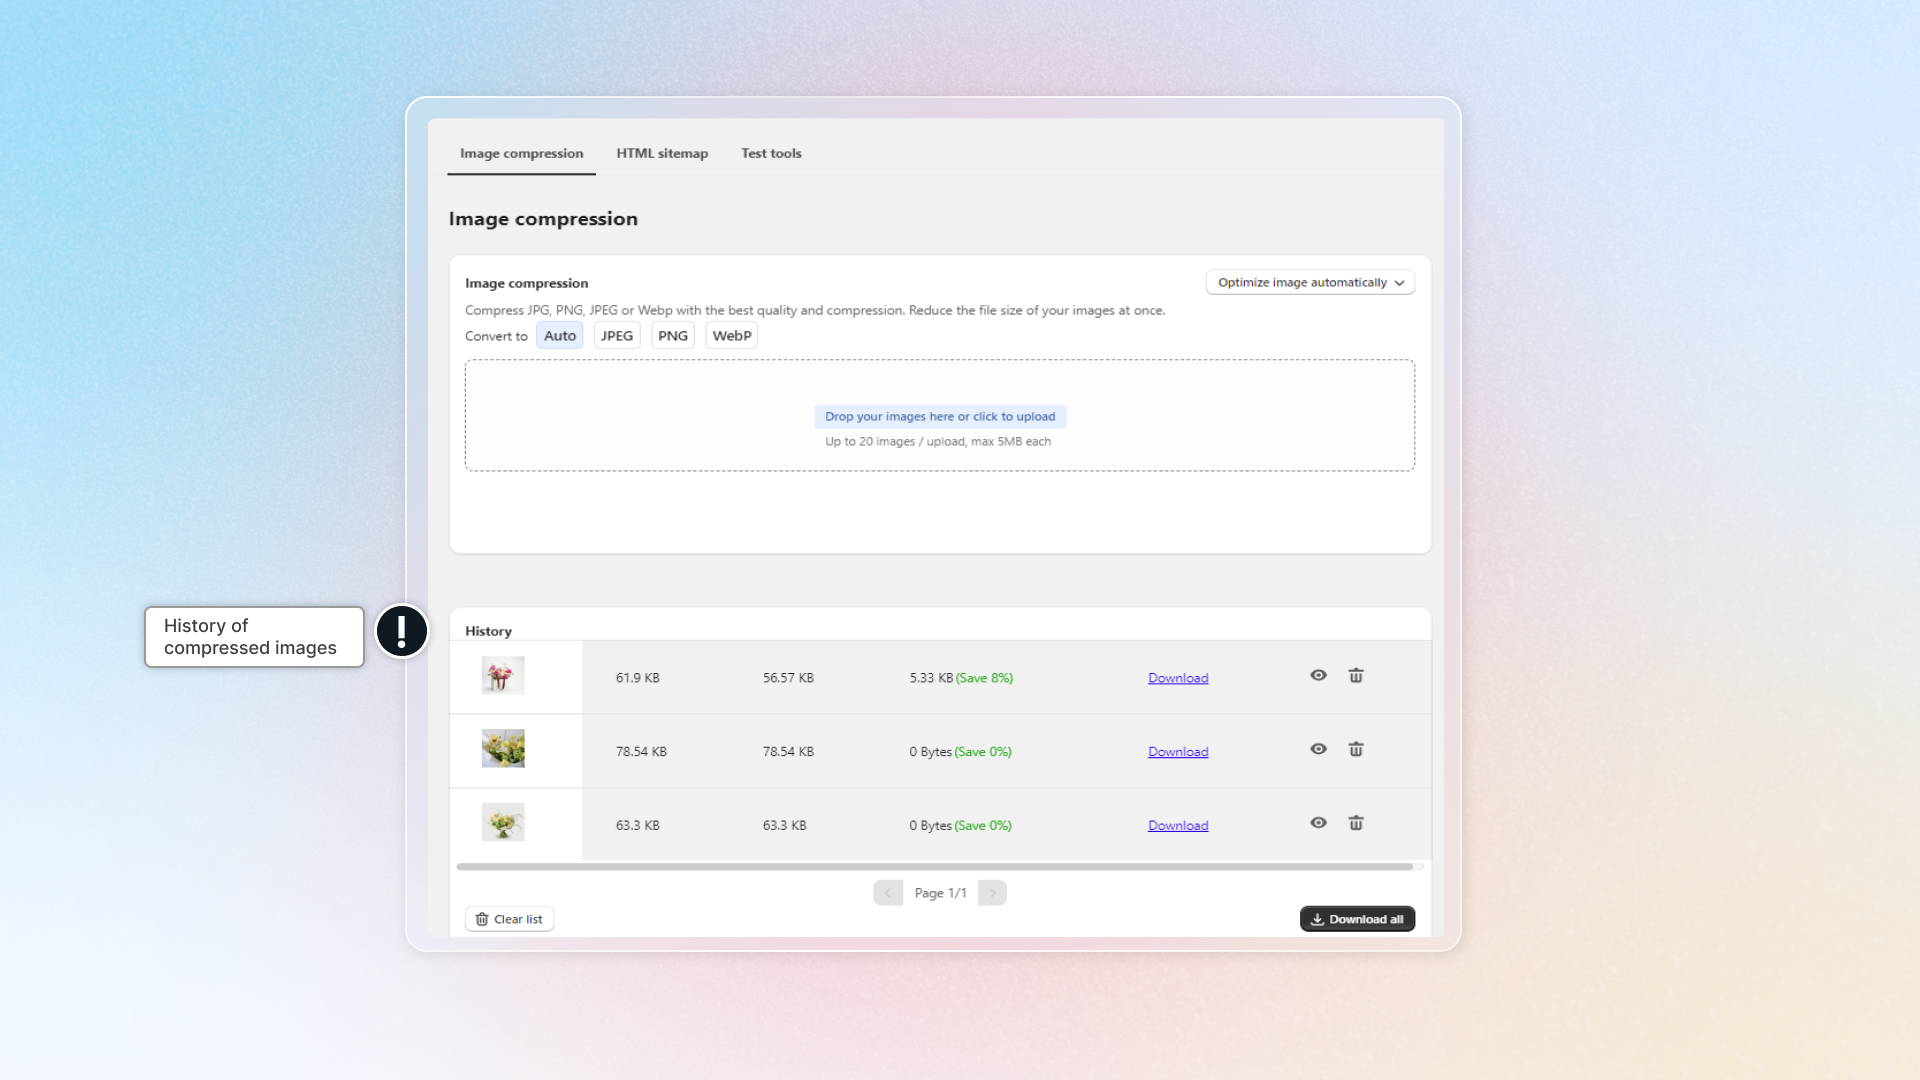1920x1080 pixels.
Task: Click Drop your images here to upload
Action: point(939,416)
